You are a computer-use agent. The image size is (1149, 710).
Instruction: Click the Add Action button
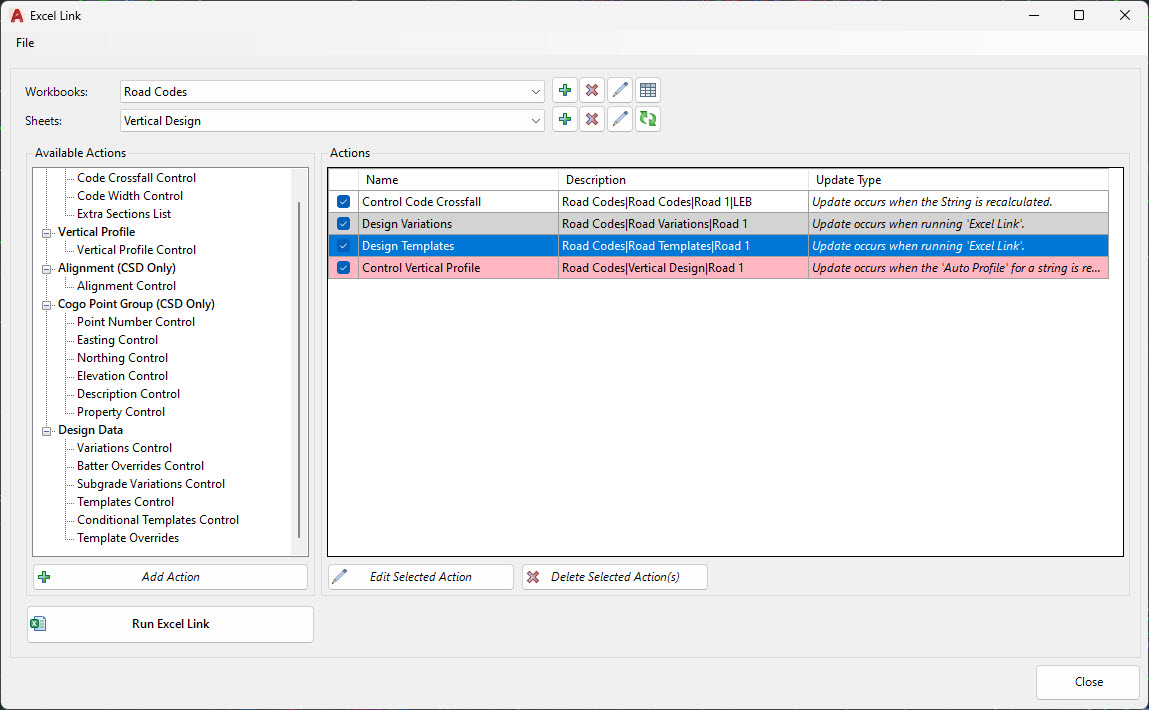[x=170, y=577]
